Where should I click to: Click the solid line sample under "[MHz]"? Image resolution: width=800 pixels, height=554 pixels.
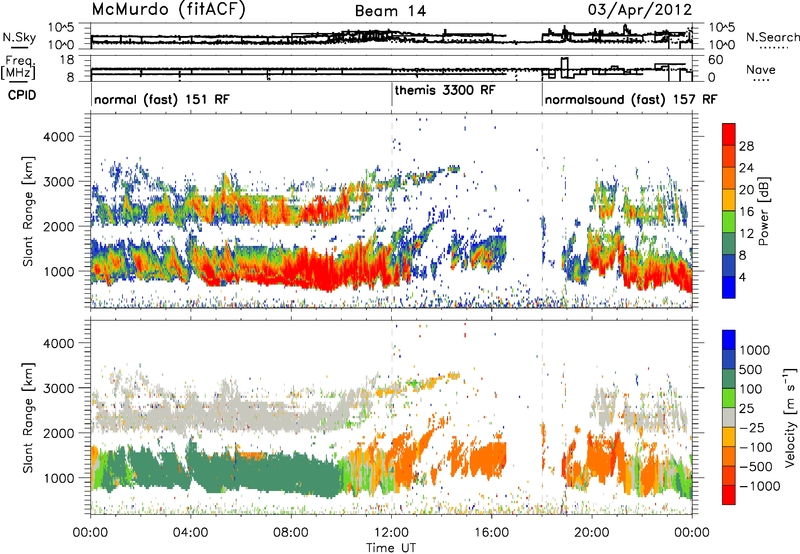pos(19,82)
